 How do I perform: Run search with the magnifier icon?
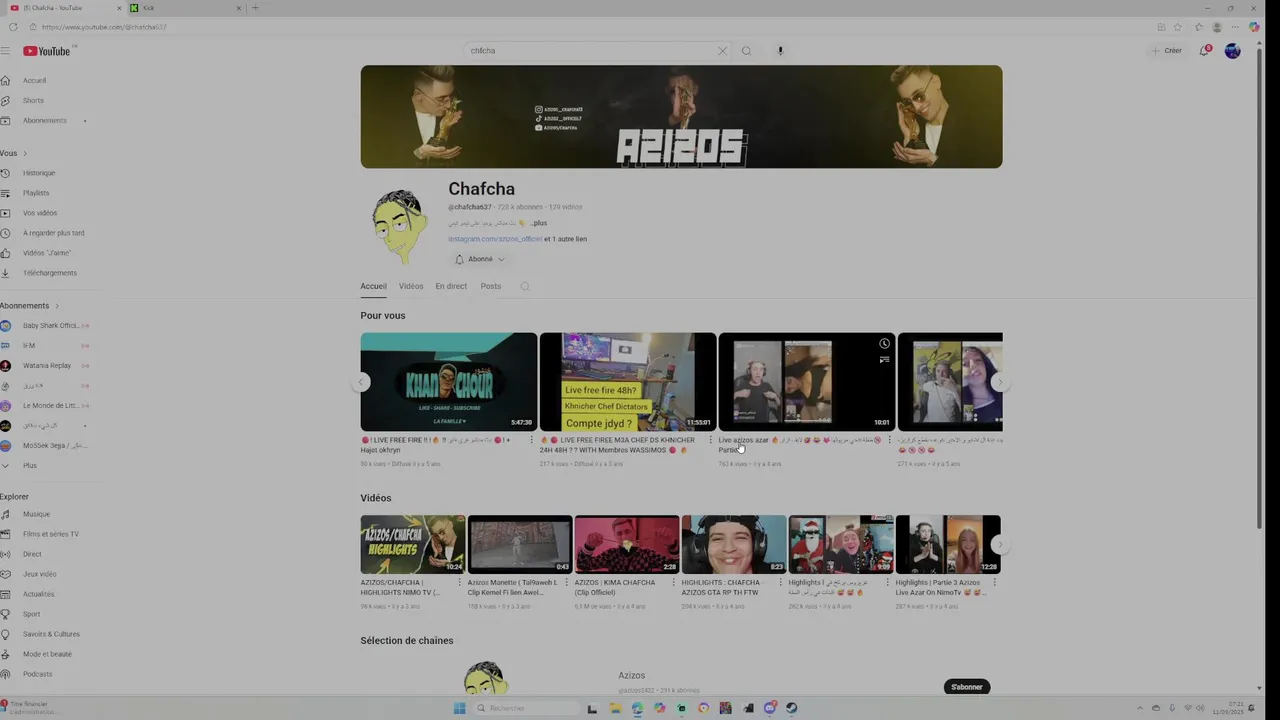746,51
